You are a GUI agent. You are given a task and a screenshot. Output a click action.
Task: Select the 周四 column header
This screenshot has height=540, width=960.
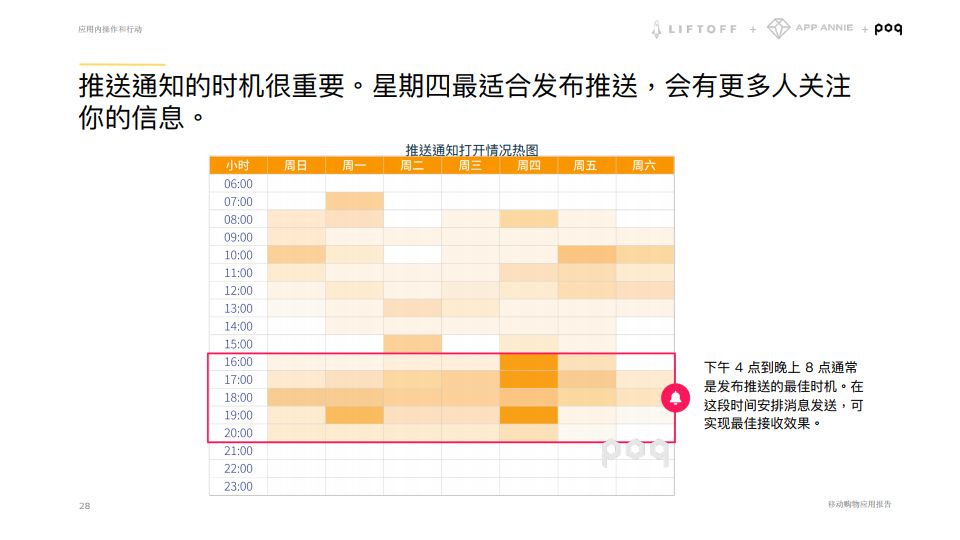[x=528, y=166]
